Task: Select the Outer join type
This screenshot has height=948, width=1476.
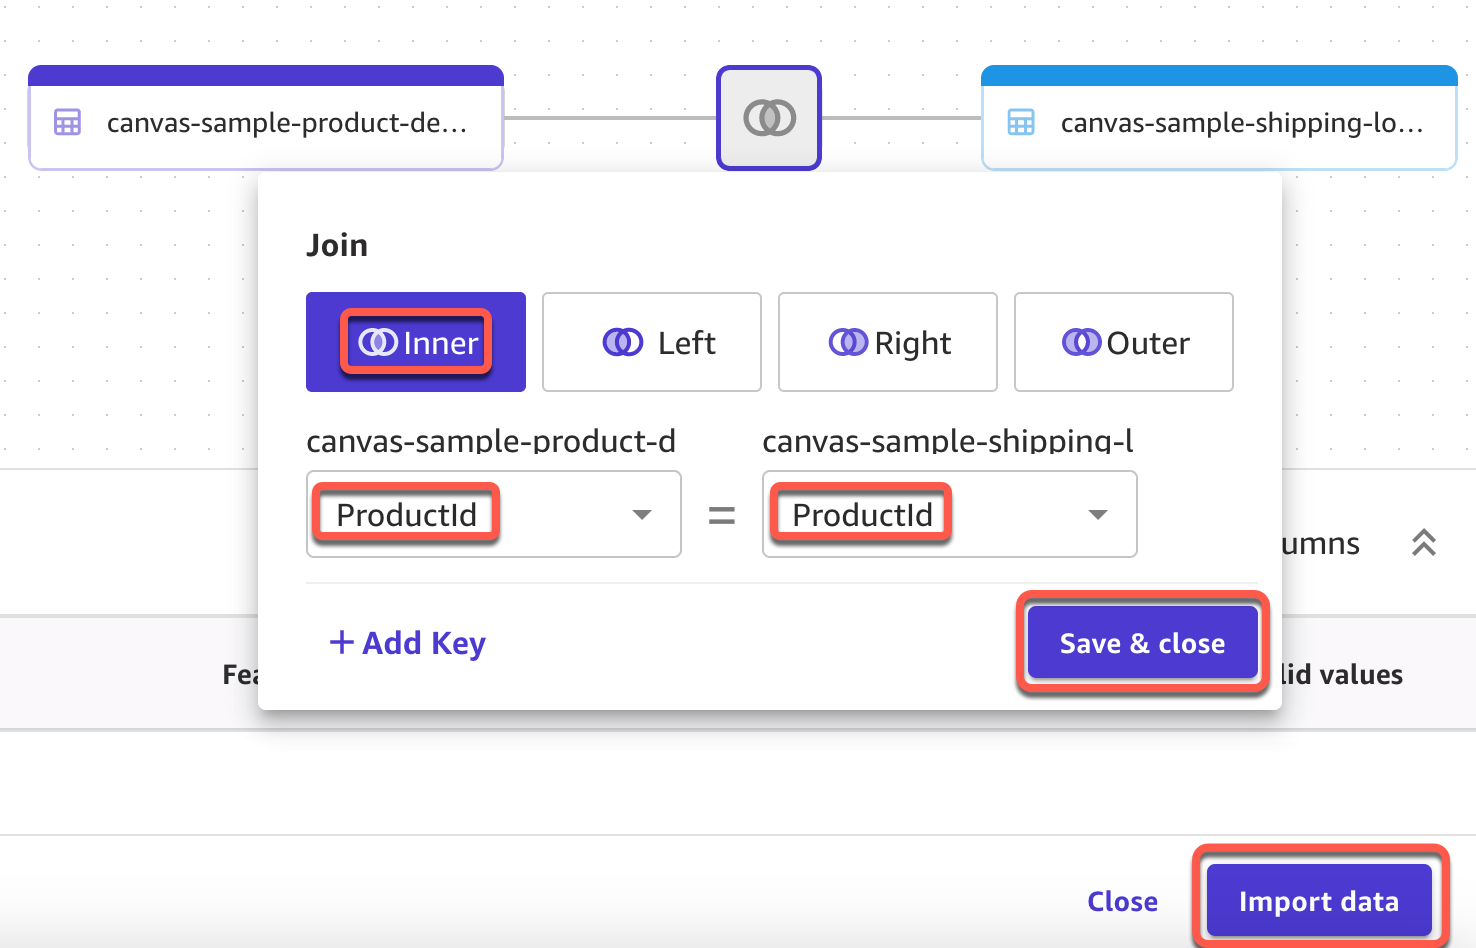Action: 1124,342
